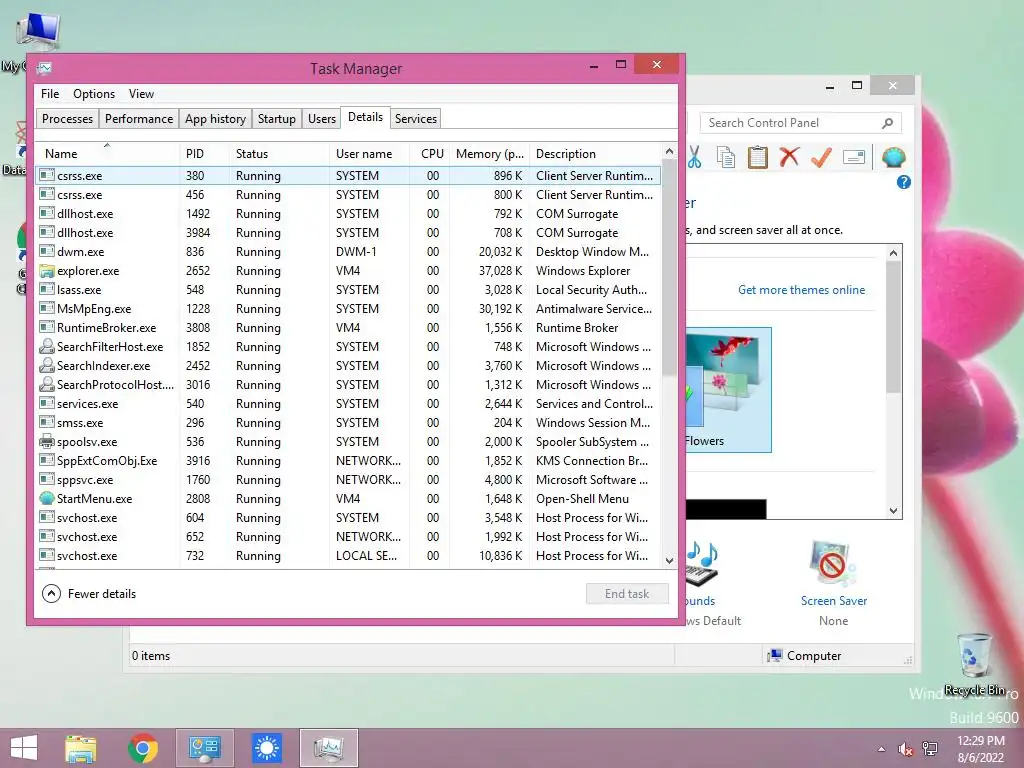Show hidden tray icons arrow
1024x768 pixels.
pyautogui.click(x=882, y=749)
